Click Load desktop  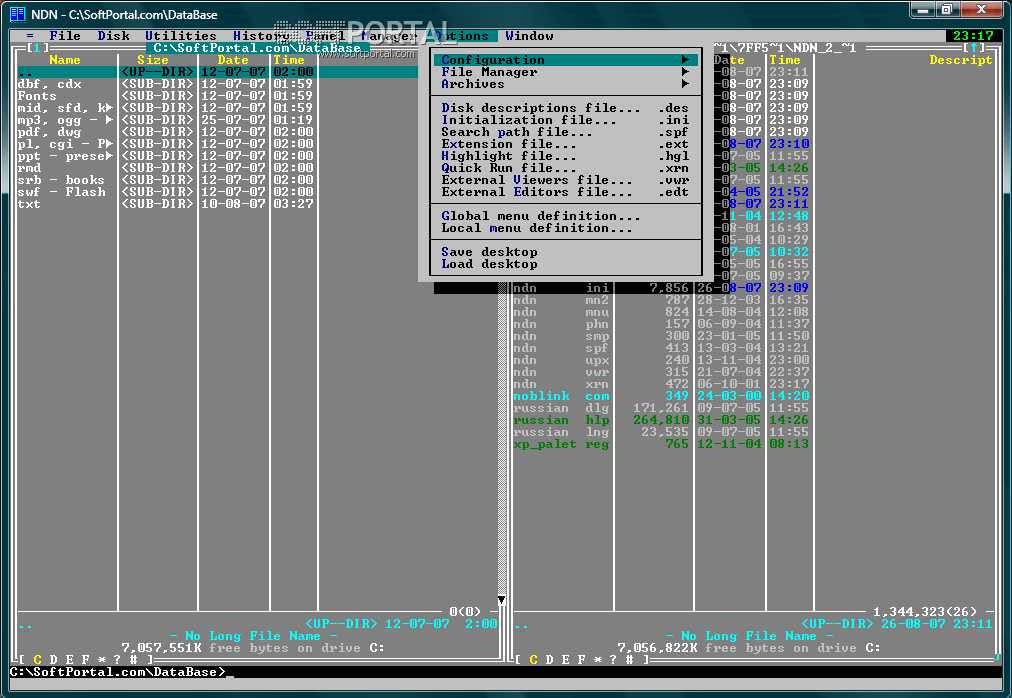pyautogui.click(x=565, y=264)
